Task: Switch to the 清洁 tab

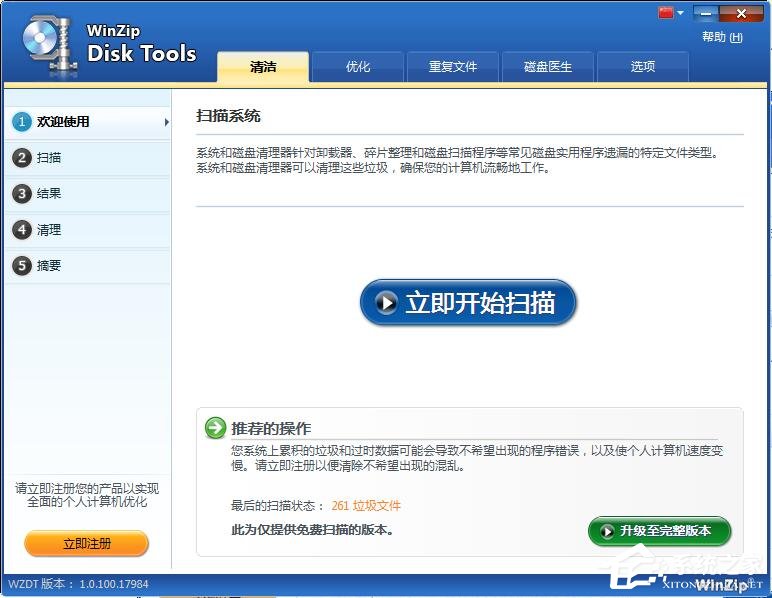Action: [x=263, y=66]
